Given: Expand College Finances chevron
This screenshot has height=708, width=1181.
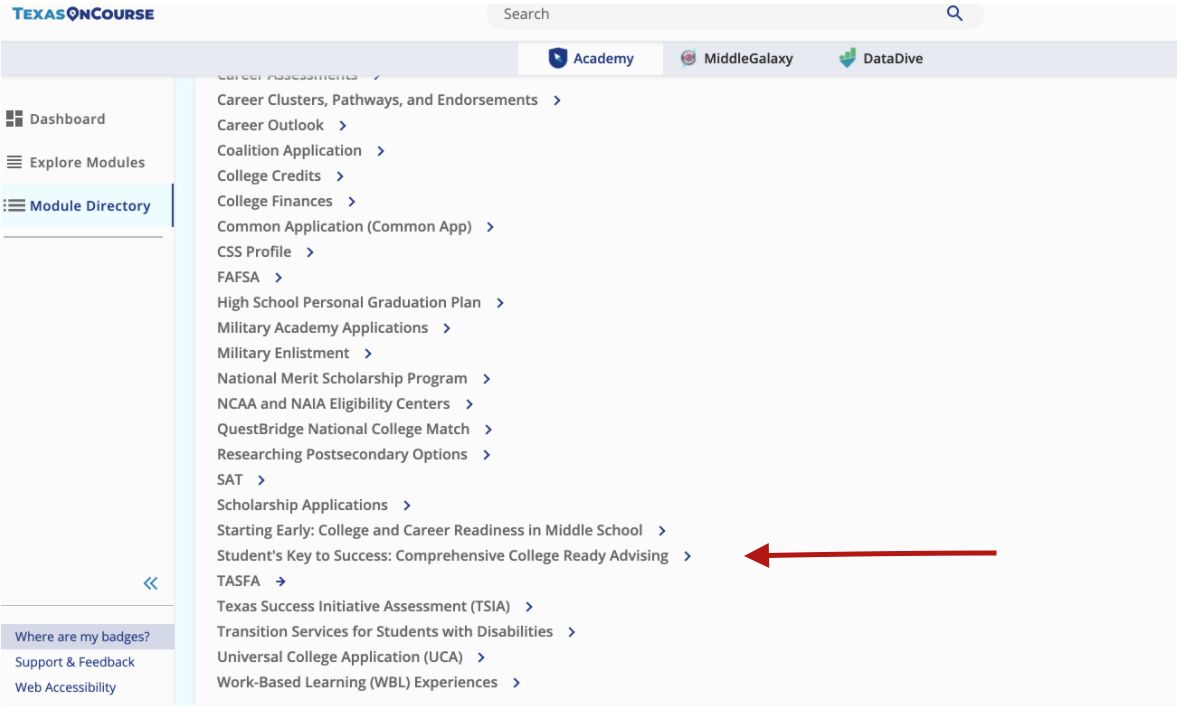Looking at the screenshot, I should pos(351,202).
